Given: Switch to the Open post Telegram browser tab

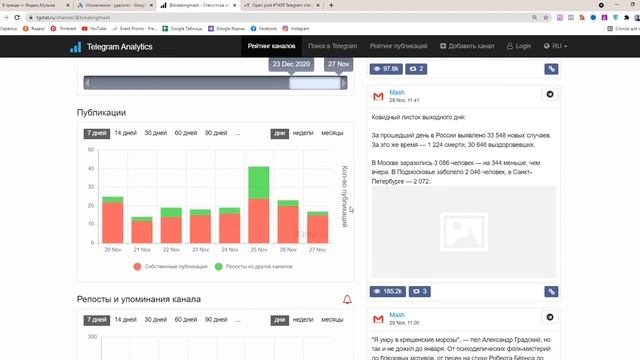Looking at the screenshot, I should coord(282,5).
